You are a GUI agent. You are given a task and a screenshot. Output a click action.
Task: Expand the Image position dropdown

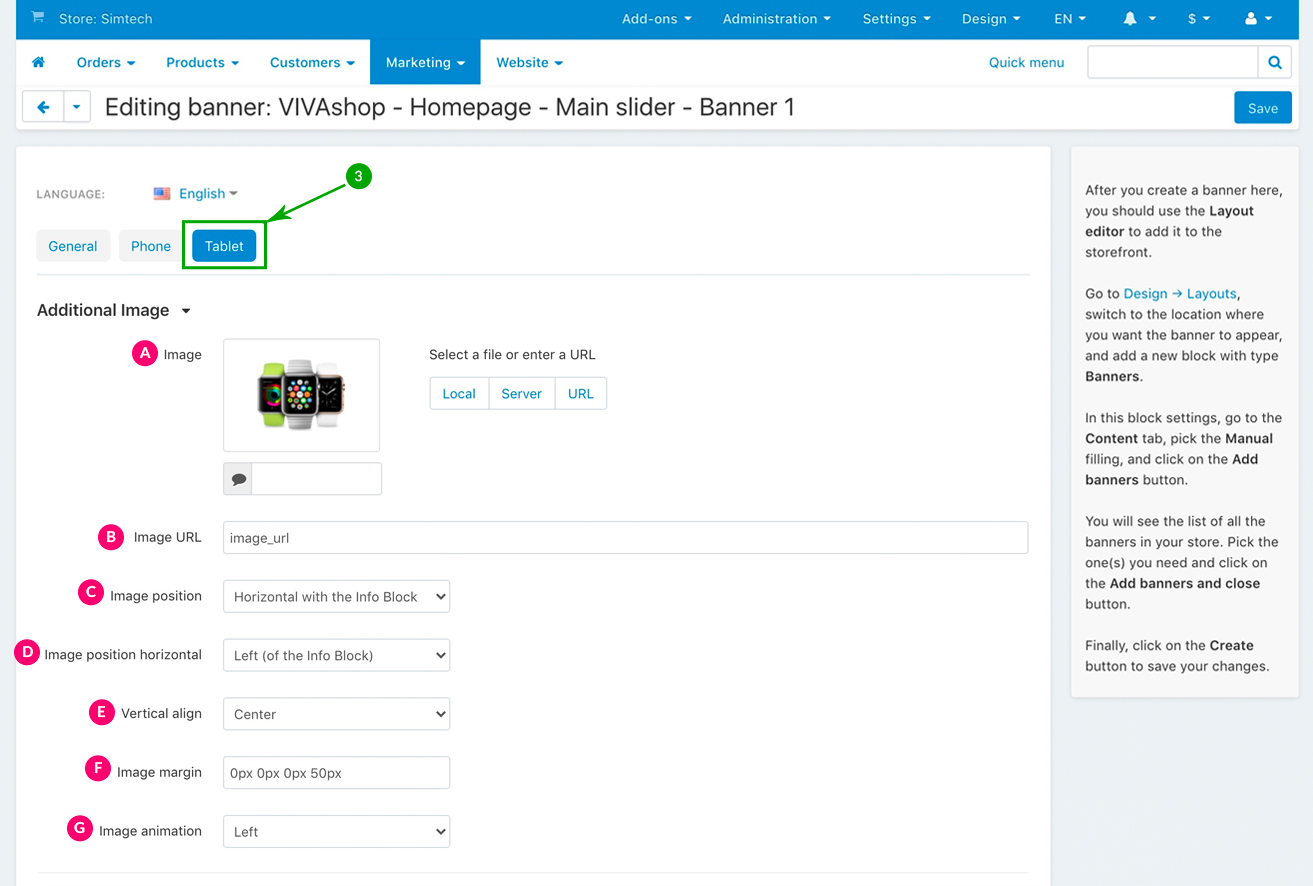[336, 597]
